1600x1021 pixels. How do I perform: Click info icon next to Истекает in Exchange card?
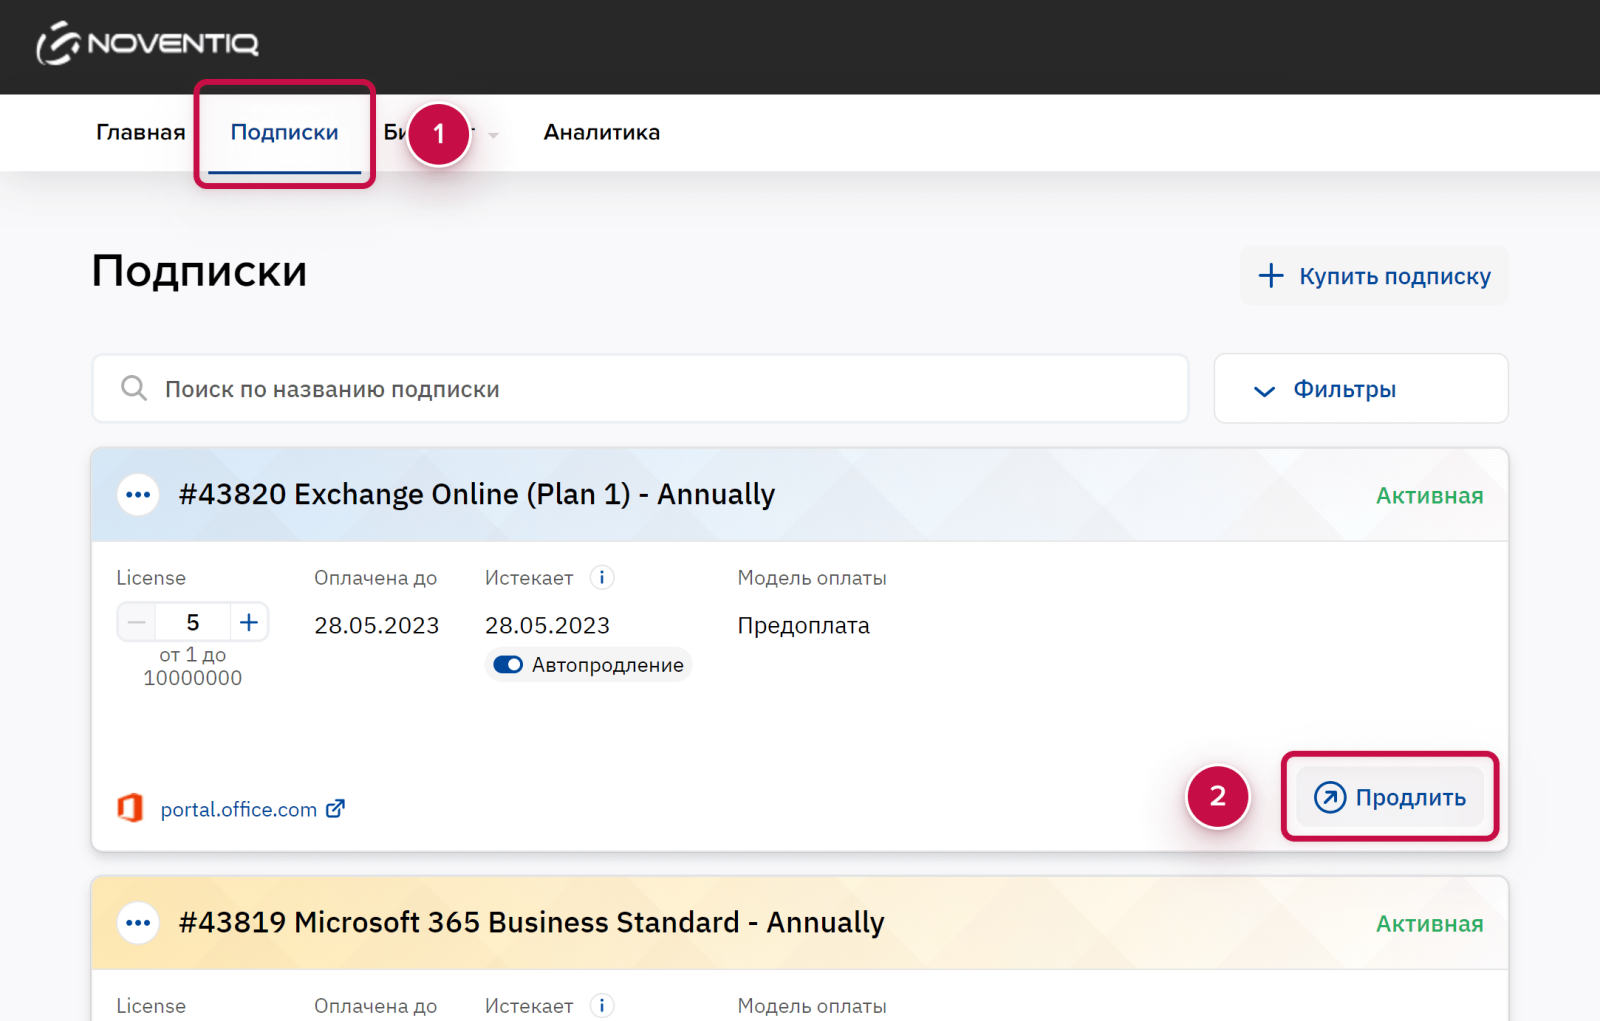602,577
